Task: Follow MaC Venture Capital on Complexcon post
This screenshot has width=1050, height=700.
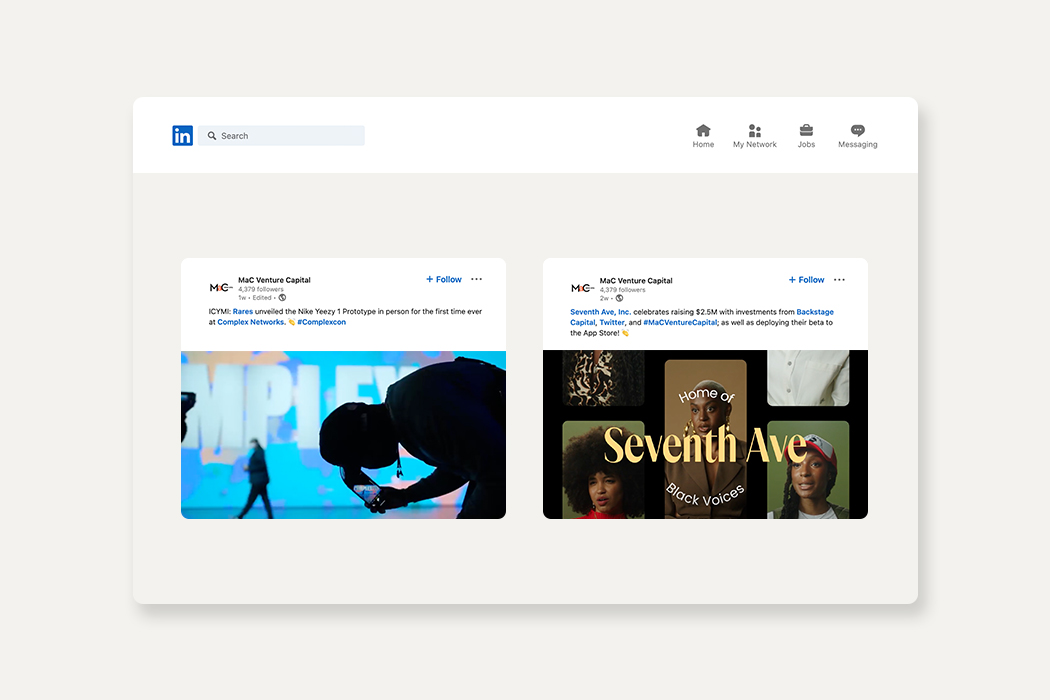Action: tap(444, 279)
